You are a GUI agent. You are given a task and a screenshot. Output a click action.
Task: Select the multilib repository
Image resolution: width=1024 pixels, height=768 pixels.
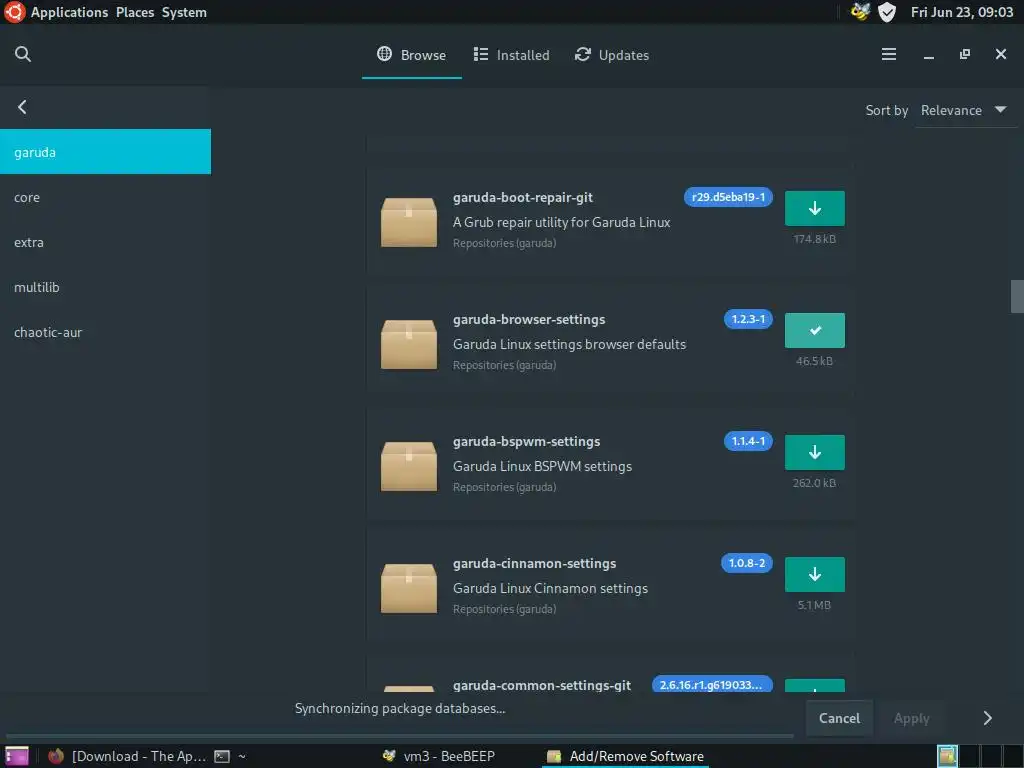coord(105,287)
